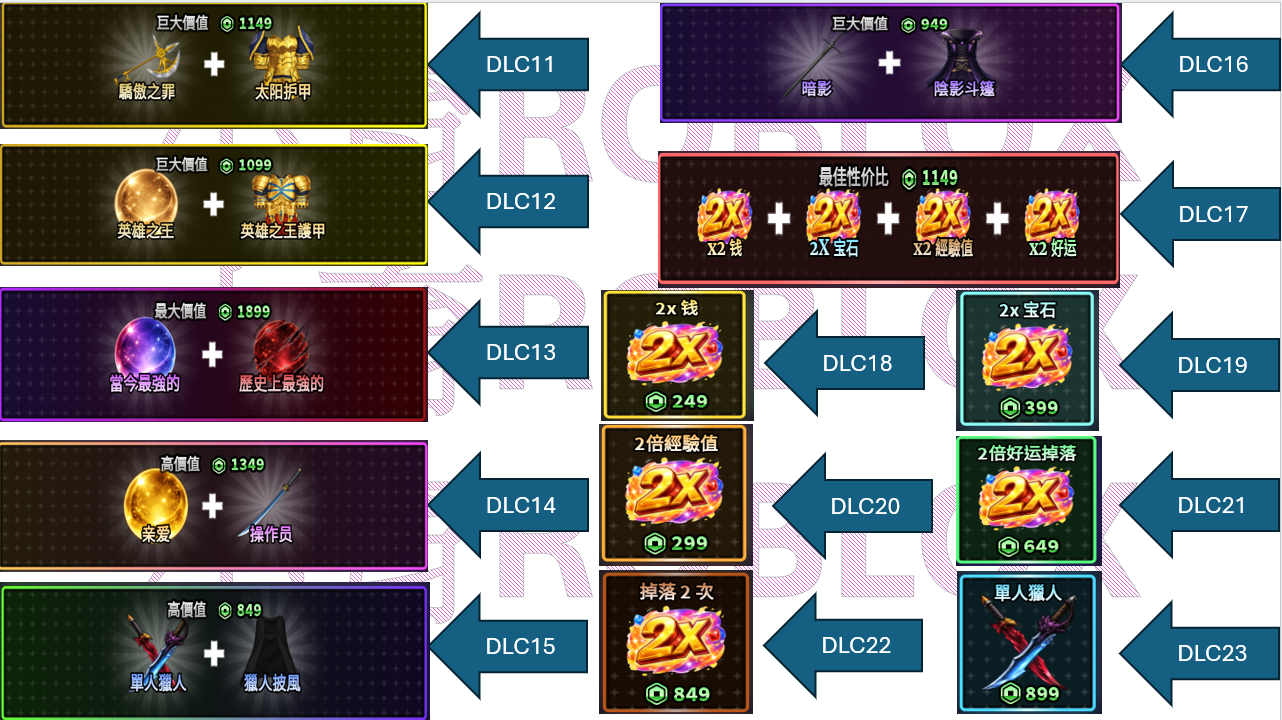Viewport: 1282px width, 720px height.
Task: Click the X2 luck icon in DLC17 bundle
Action: pyautogui.click(x=1051, y=214)
